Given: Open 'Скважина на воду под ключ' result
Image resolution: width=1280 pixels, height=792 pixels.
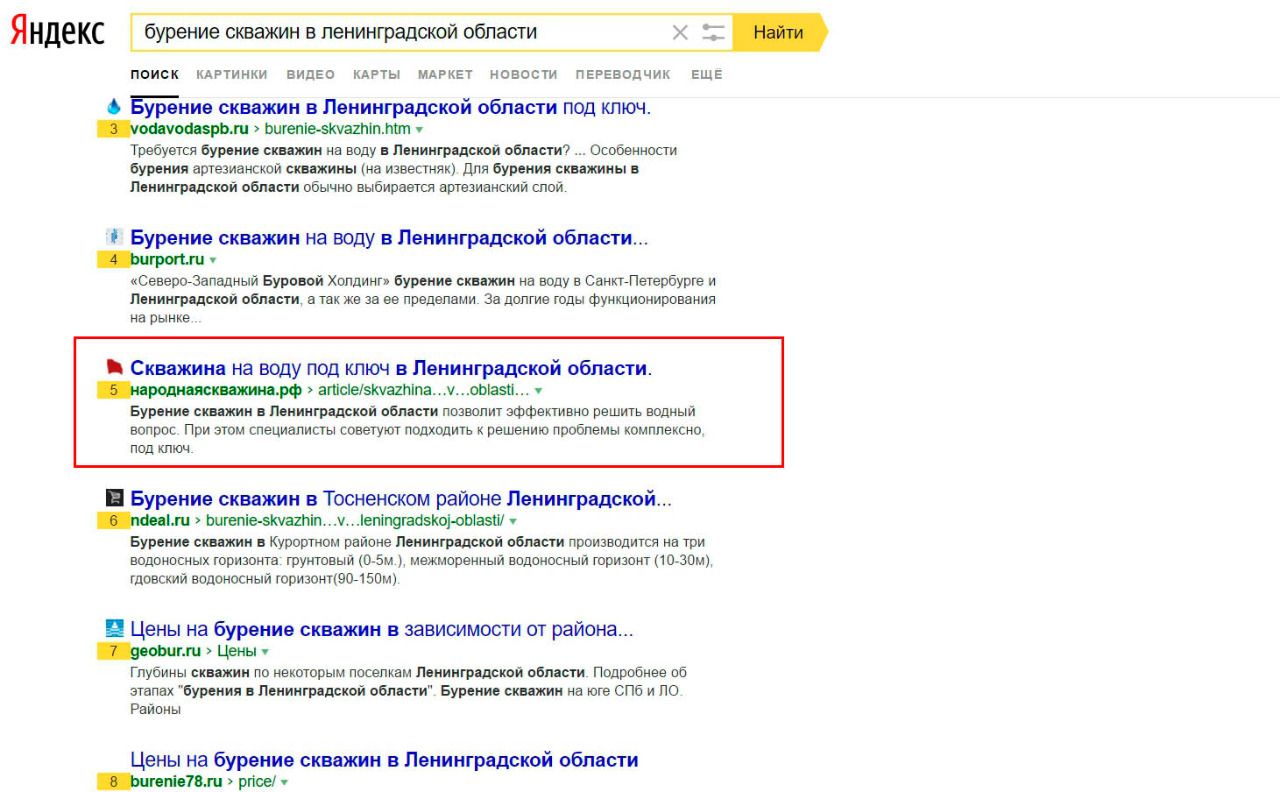Looking at the screenshot, I should click(x=390, y=368).
